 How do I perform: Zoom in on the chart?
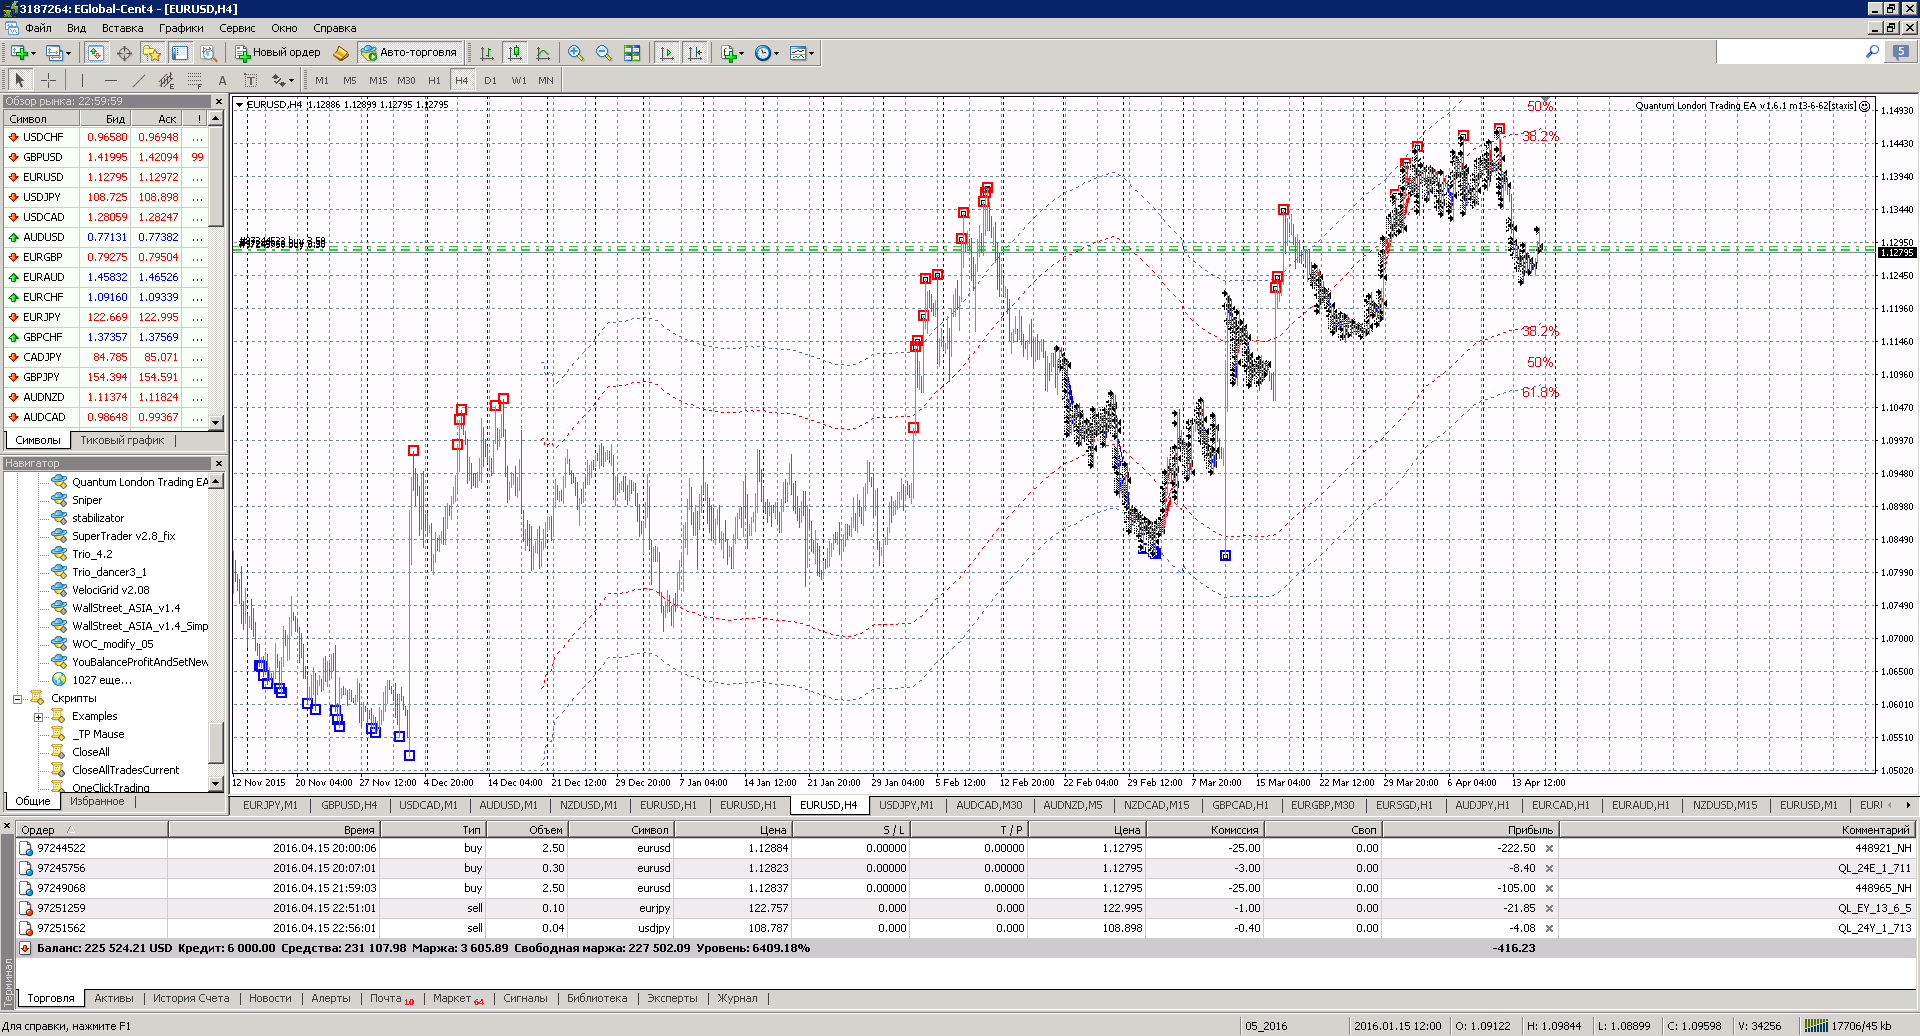point(576,53)
